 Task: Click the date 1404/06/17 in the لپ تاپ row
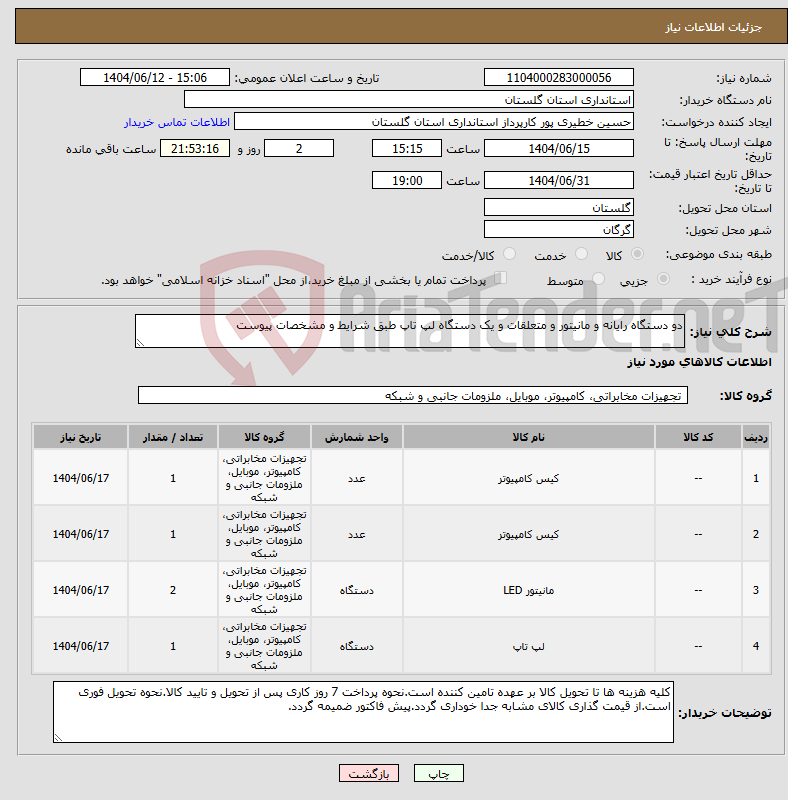[80, 646]
